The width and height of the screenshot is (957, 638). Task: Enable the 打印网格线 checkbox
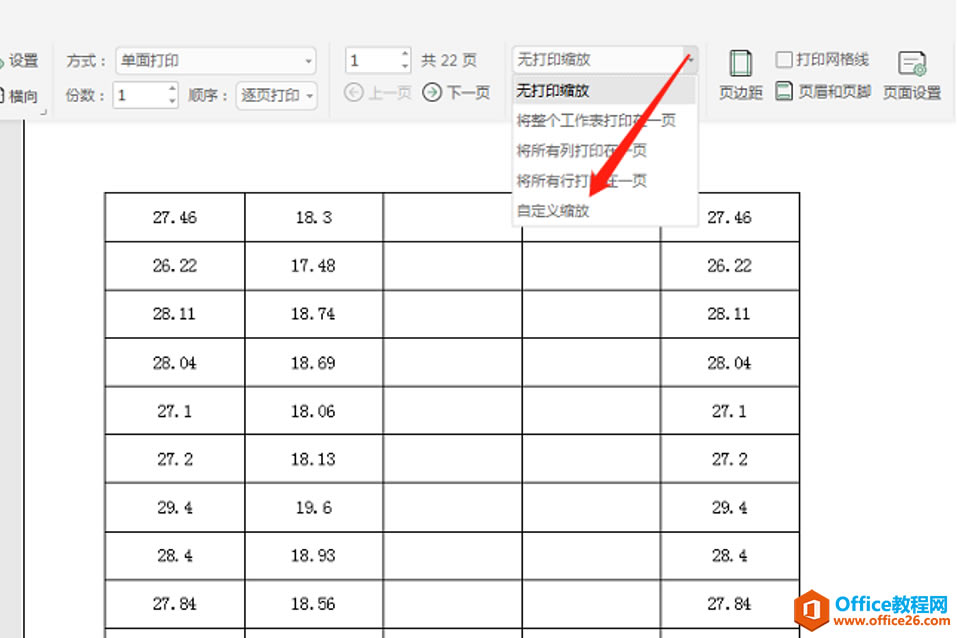[784, 59]
